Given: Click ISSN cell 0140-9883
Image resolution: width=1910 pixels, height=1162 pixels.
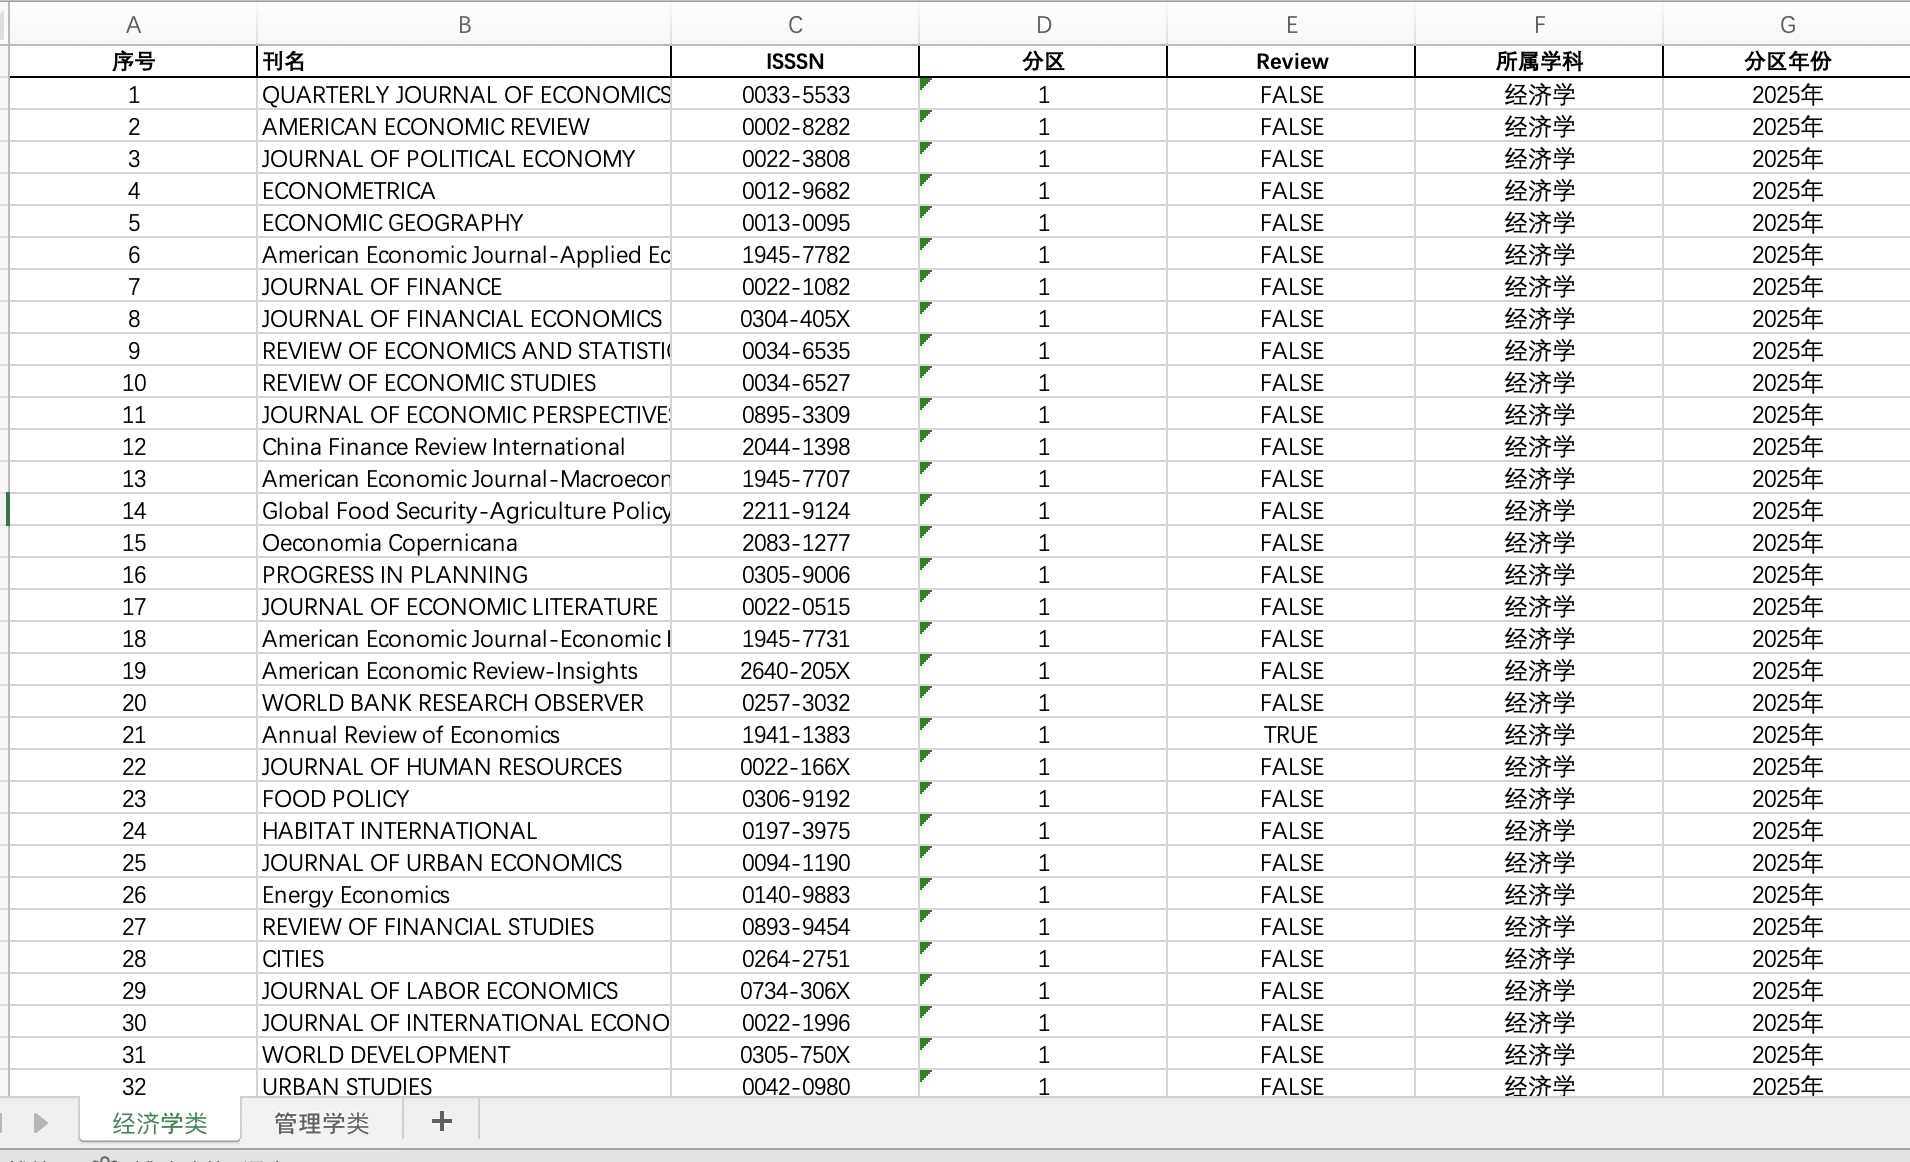Looking at the screenshot, I should (x=795, y=894).
